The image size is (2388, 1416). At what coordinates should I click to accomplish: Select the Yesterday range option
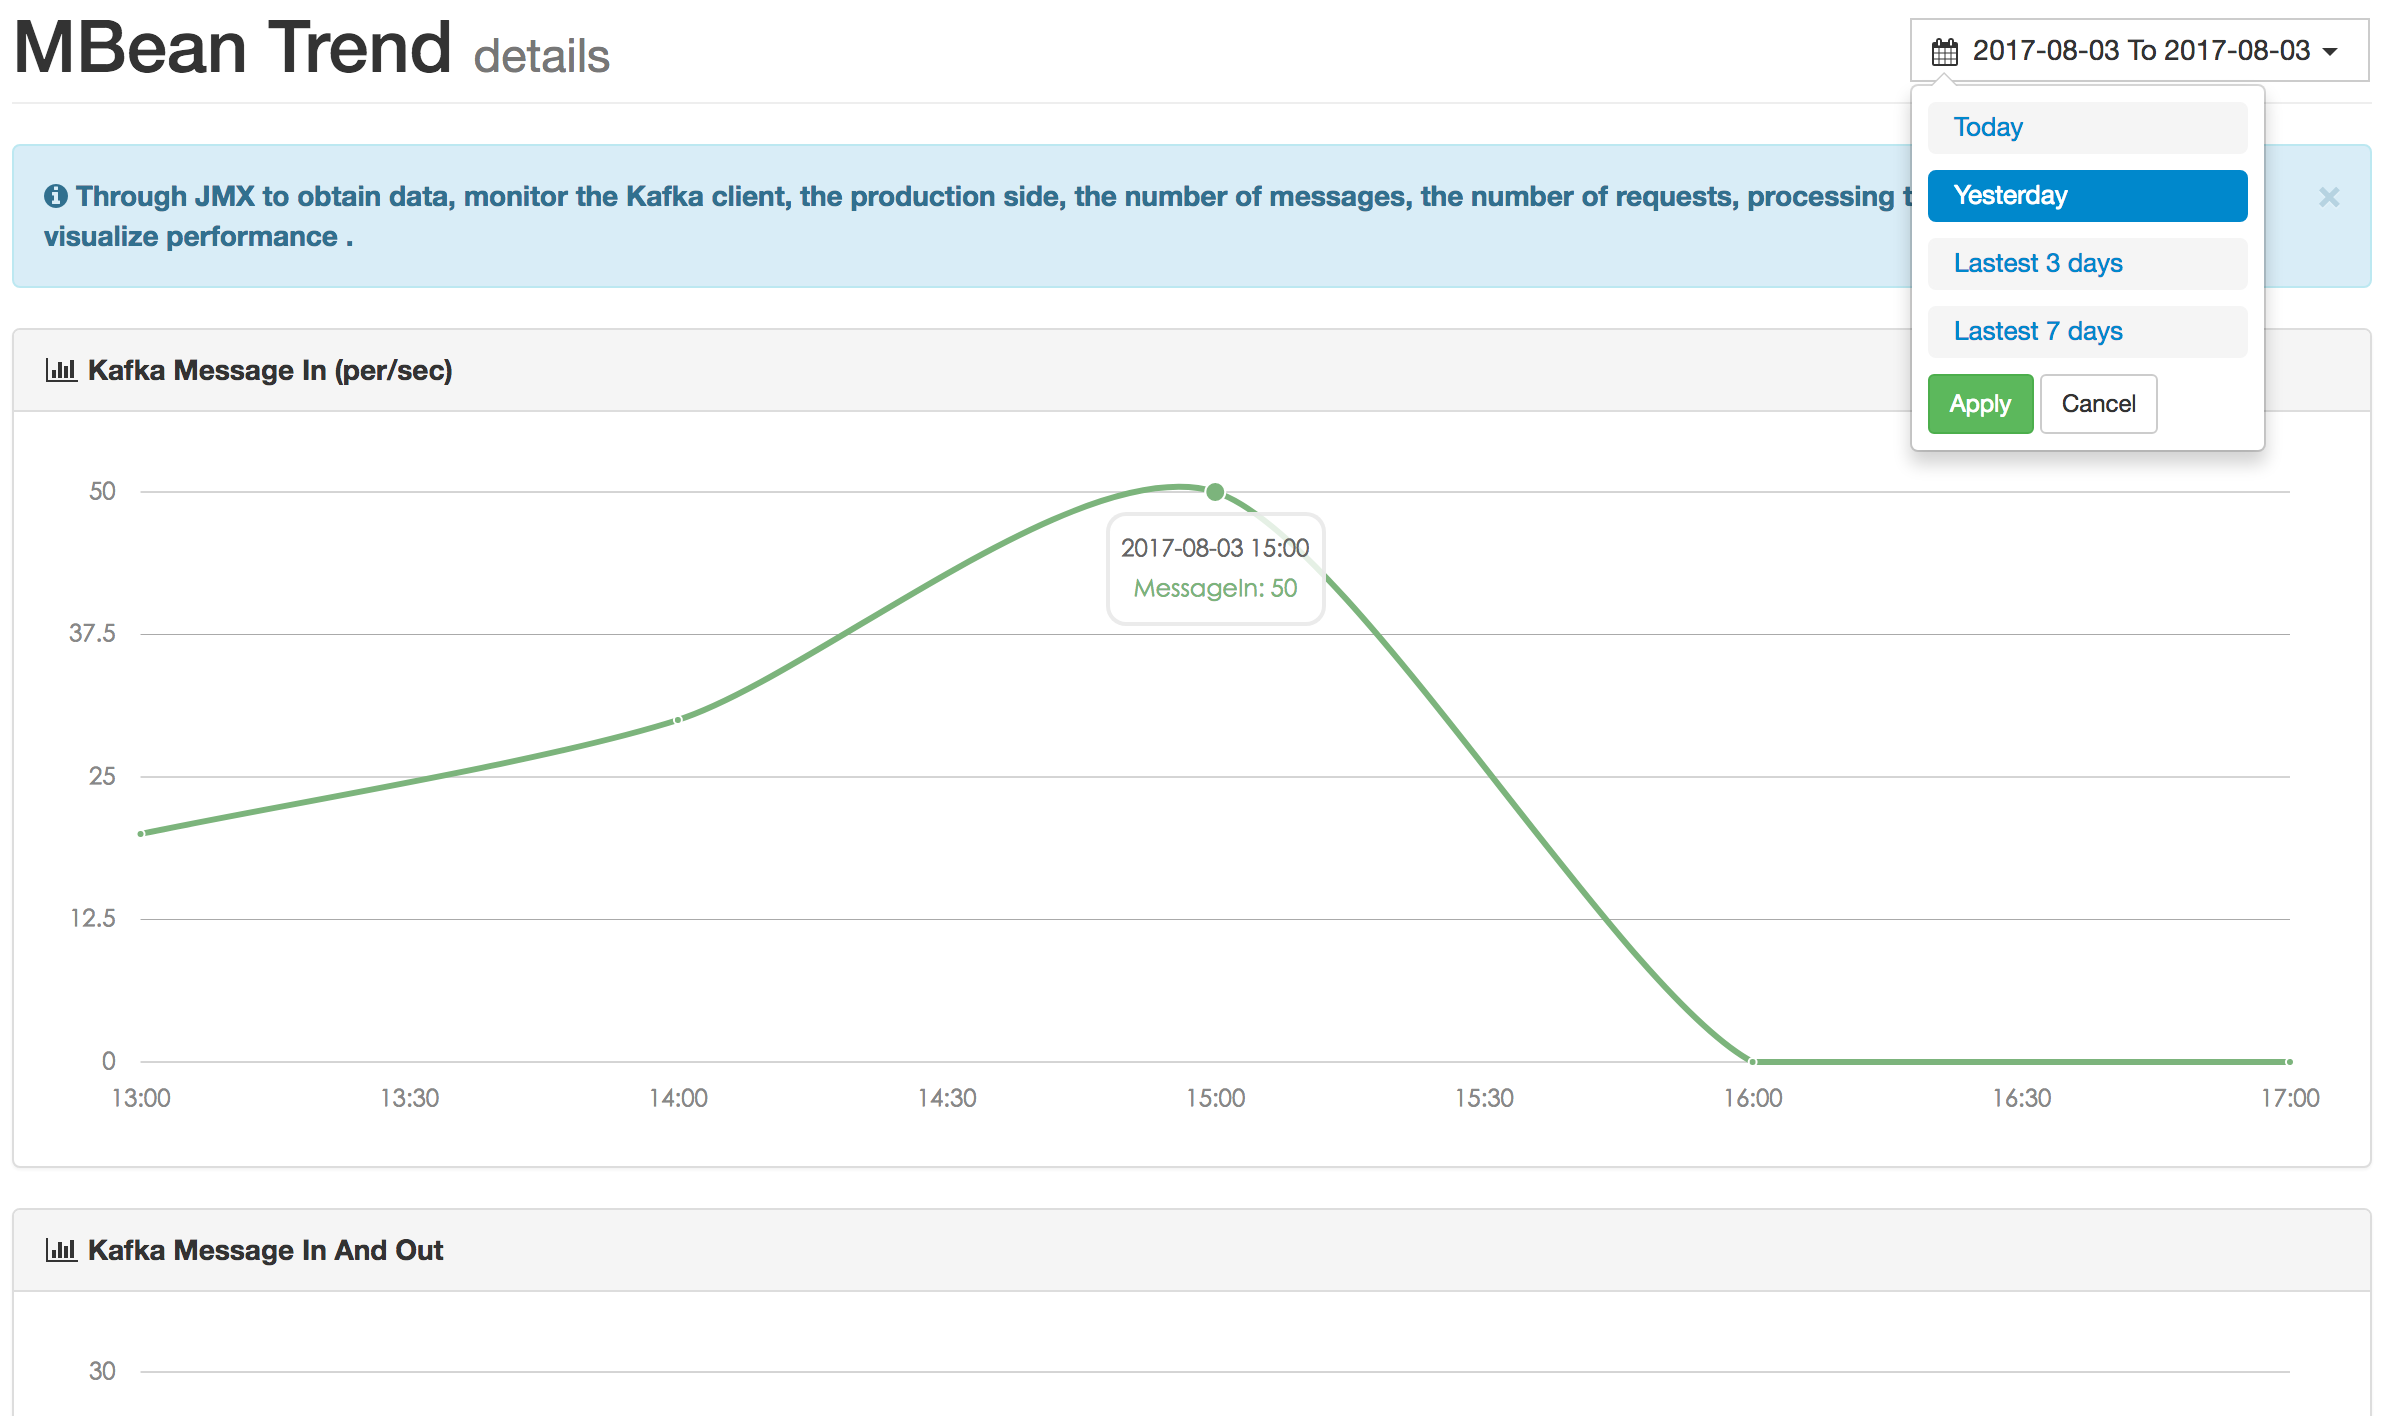click(2087, 196)
